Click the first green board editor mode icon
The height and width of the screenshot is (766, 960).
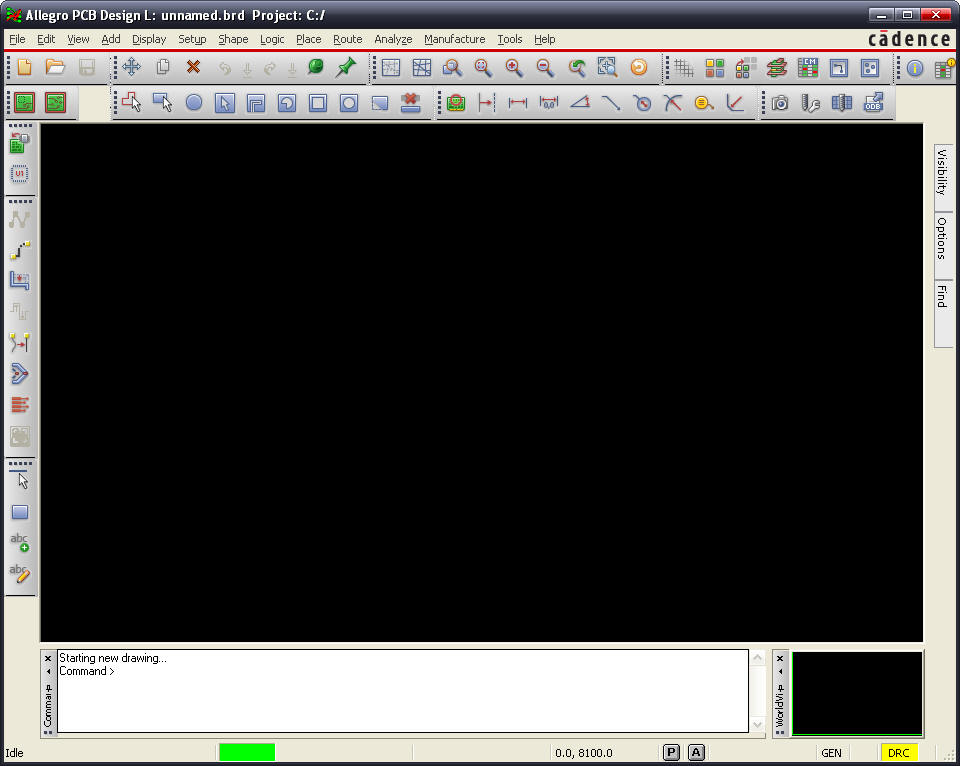click(x=24, y=103)
